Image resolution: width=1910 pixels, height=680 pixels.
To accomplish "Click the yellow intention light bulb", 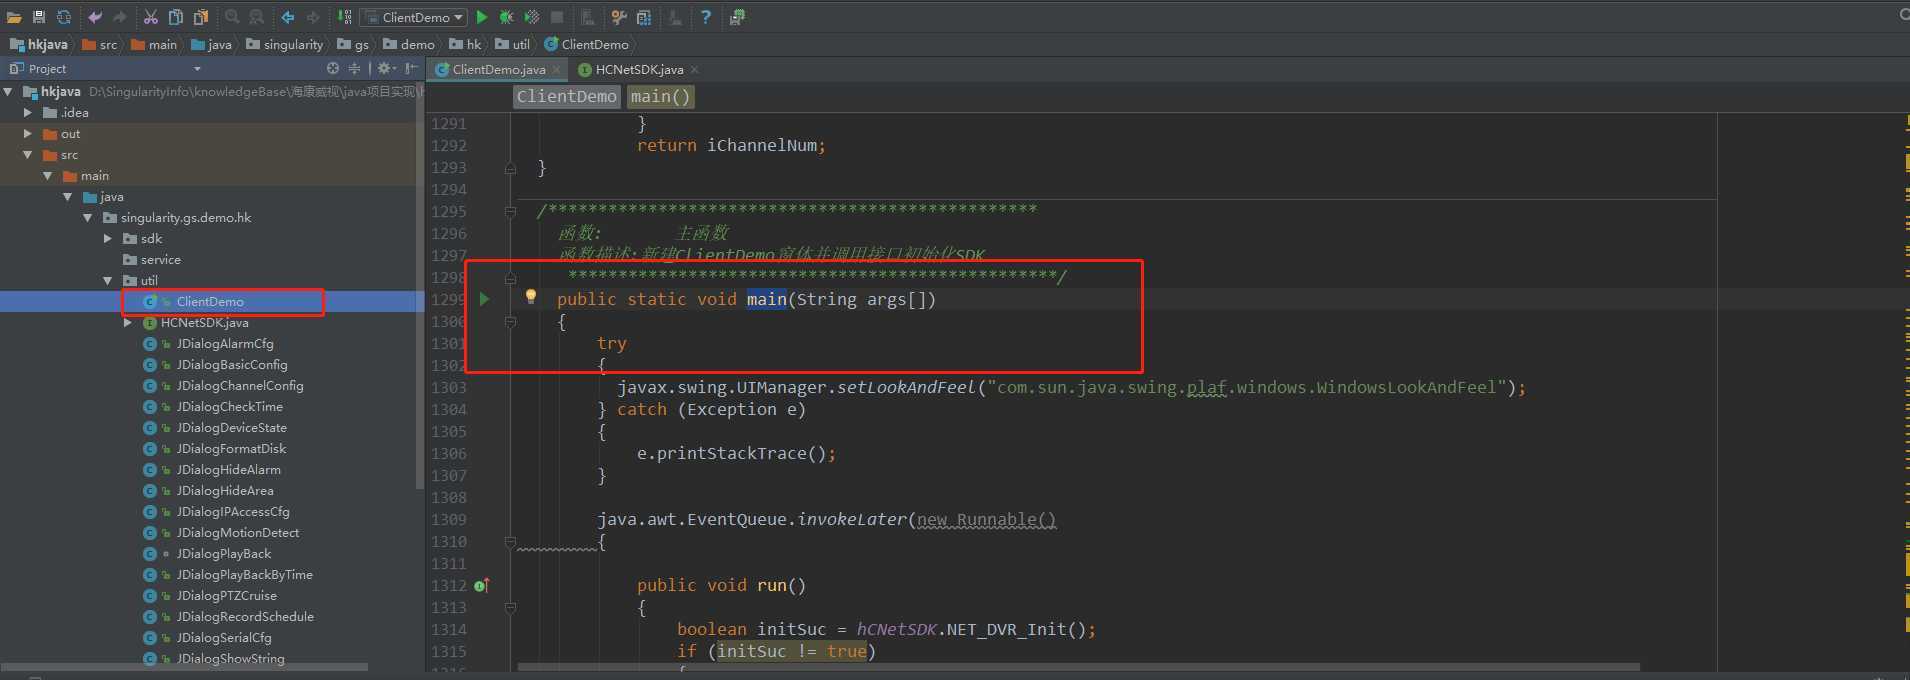I will click(531, 296).
